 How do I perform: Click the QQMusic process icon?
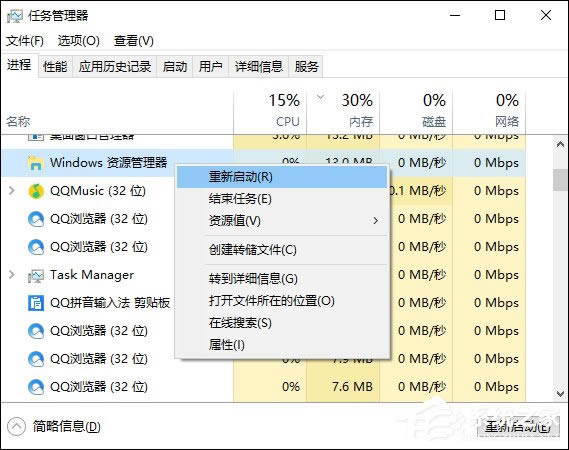click(x=36, y=191)
